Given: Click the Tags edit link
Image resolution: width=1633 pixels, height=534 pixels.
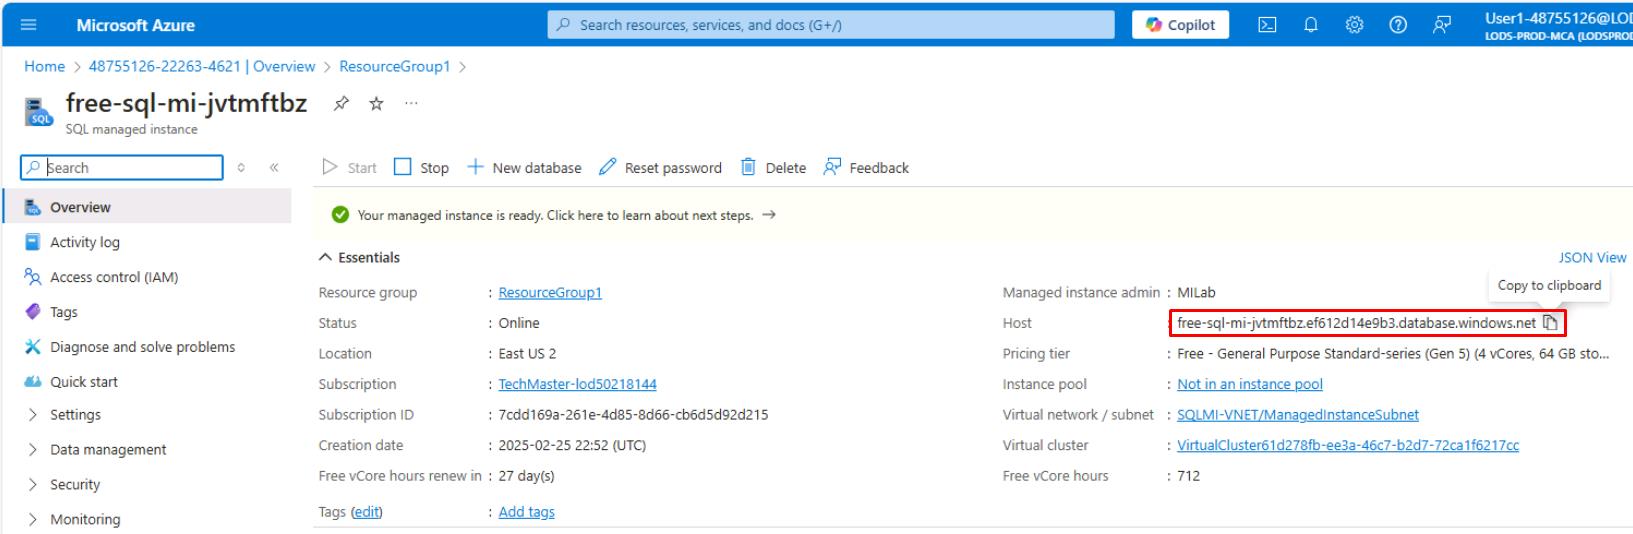Looking at the screenshot, I should click(367, 512).
